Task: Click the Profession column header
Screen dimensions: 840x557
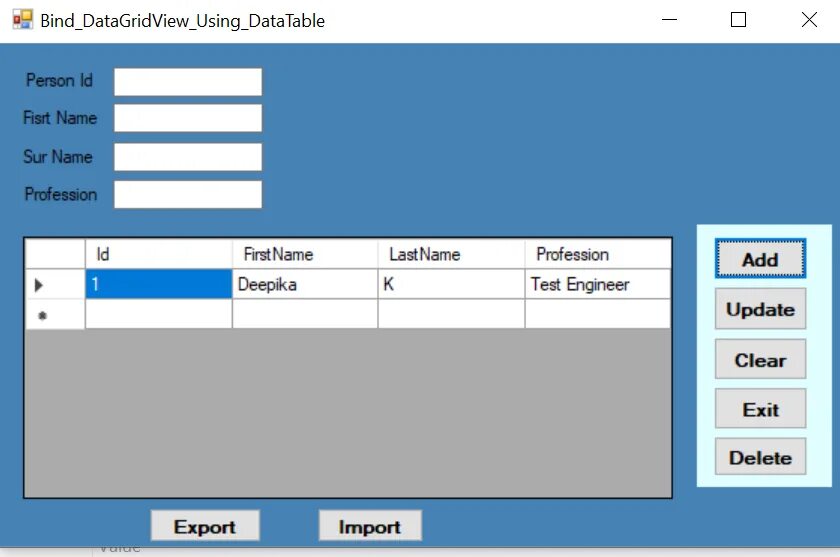Action: pyautogui.click(x=598, y=254)
